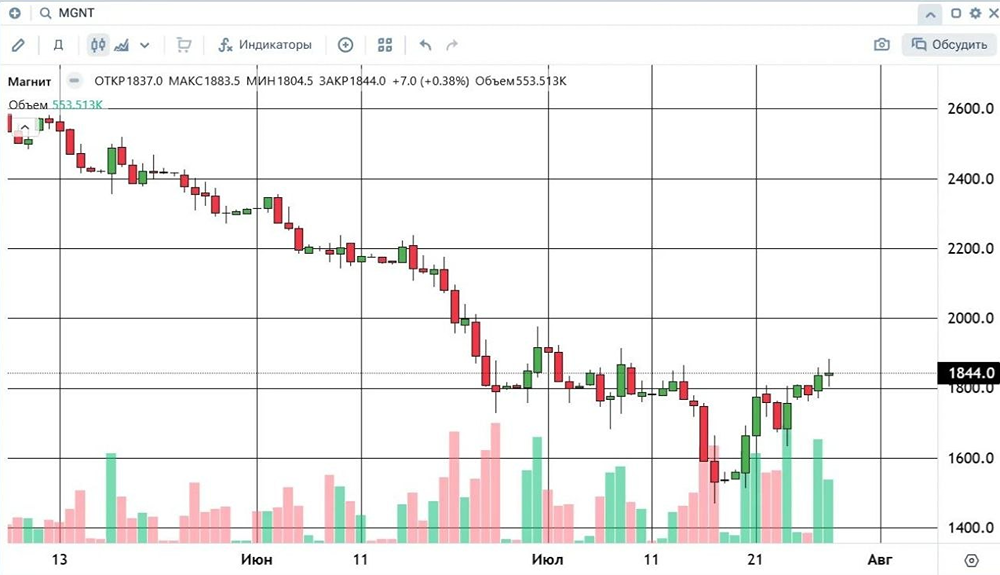The width and height of the screenshot is (1000, 575).
Task: Add comparison symbol with plus circle
Action: point(345,45)
